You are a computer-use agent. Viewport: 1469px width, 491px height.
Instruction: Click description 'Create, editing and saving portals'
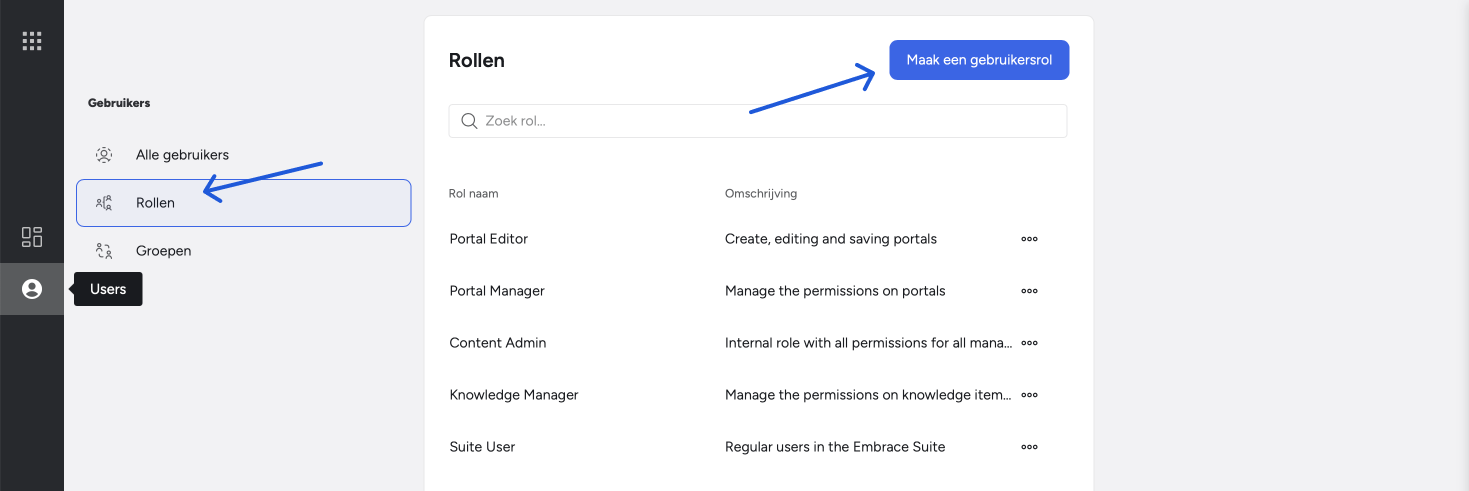pyautogui.click(x=831, y=239)
